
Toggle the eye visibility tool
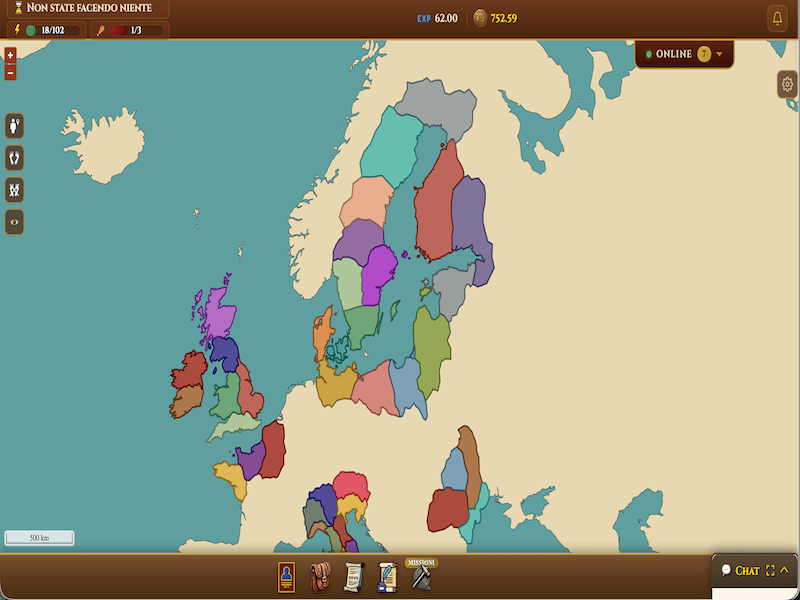click(13, 221)
